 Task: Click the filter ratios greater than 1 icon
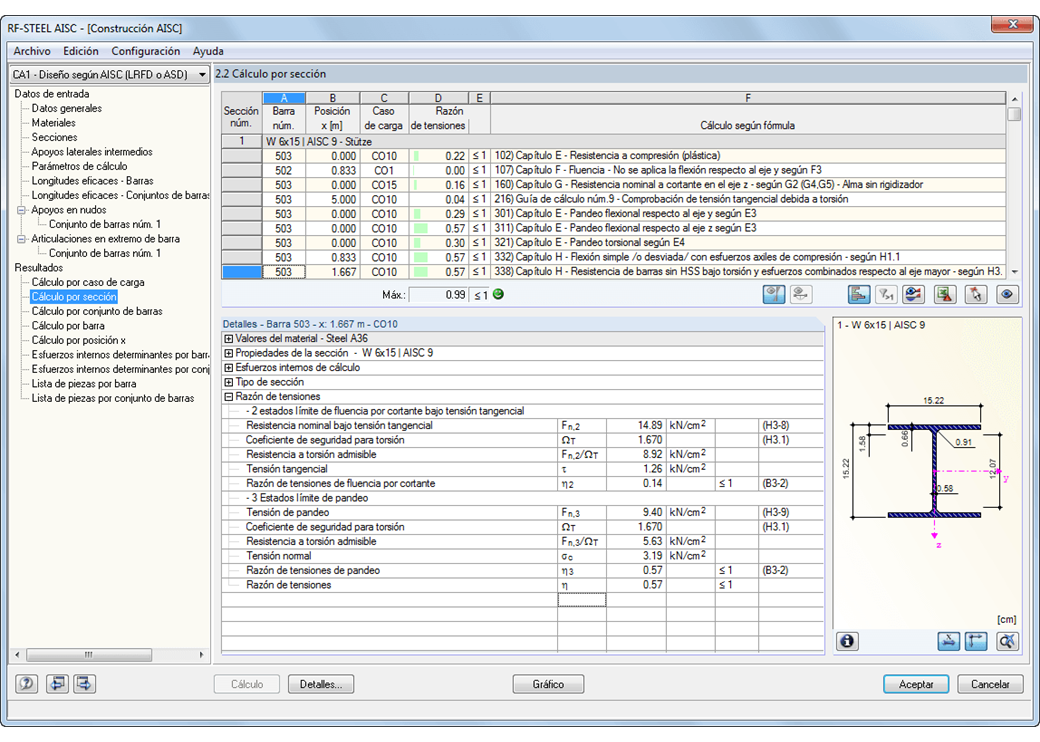(886, 294)
